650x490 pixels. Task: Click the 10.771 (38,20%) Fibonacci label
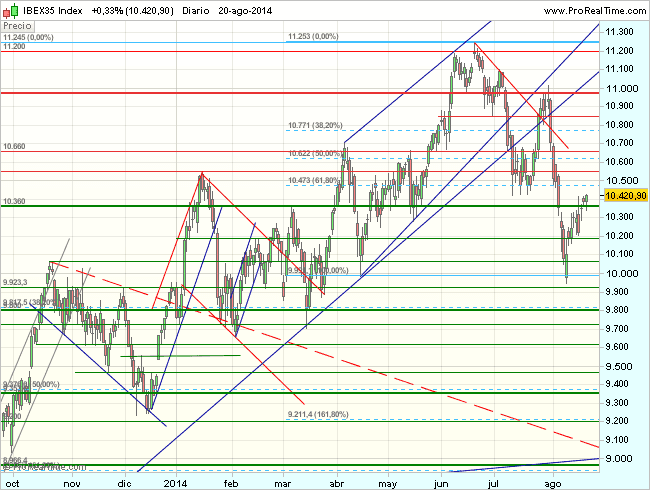(315, 125)
